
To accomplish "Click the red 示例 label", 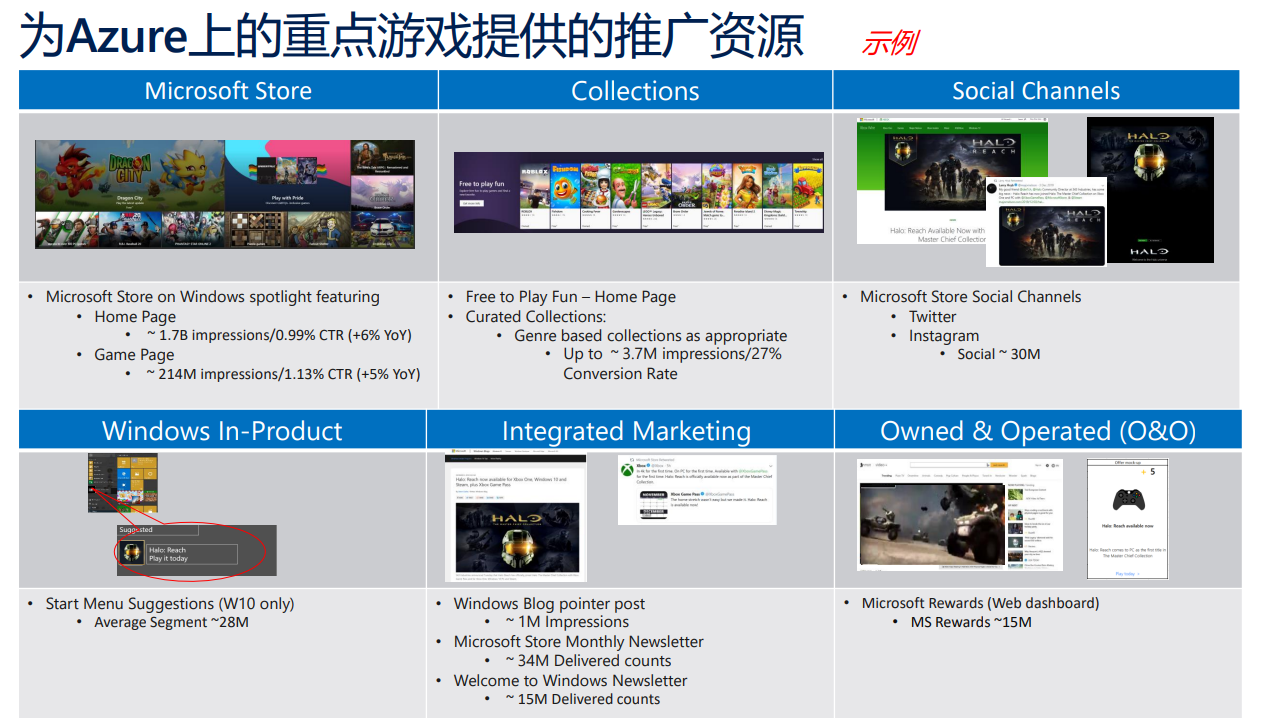I will coord(889,43).
